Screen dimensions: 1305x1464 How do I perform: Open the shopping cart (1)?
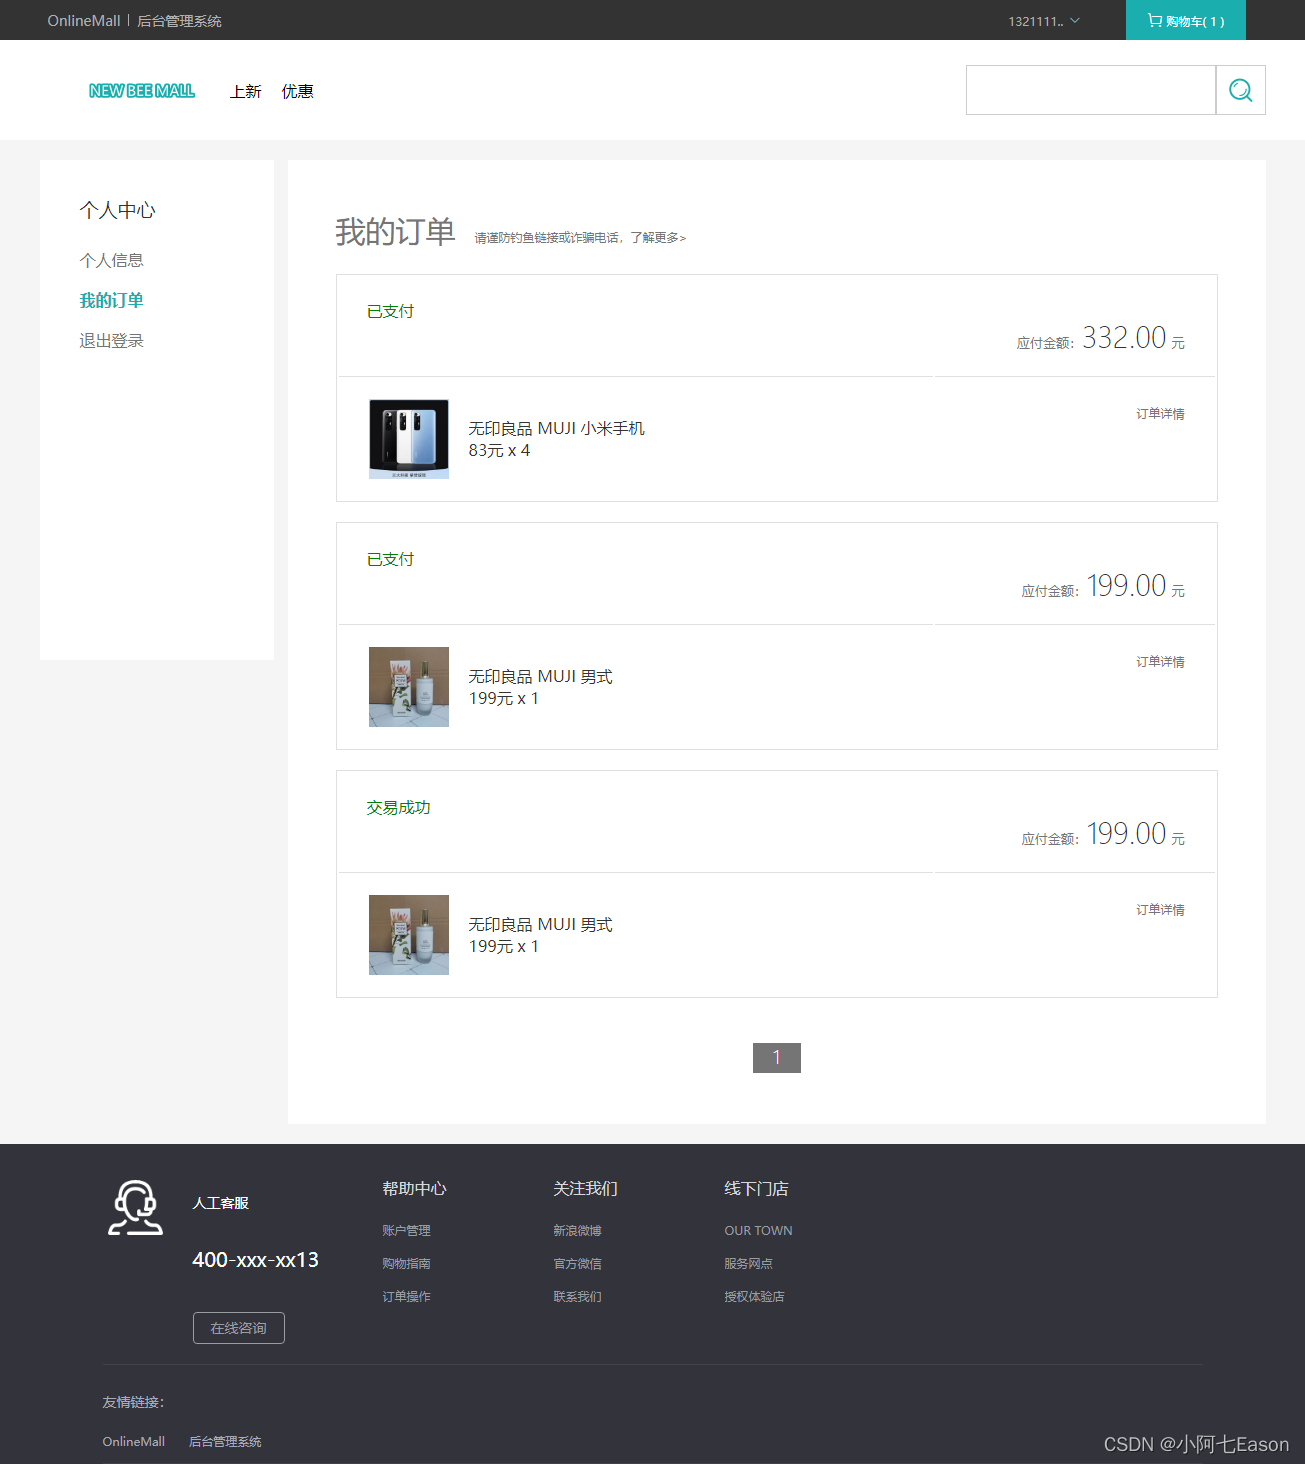[1185, 21]
